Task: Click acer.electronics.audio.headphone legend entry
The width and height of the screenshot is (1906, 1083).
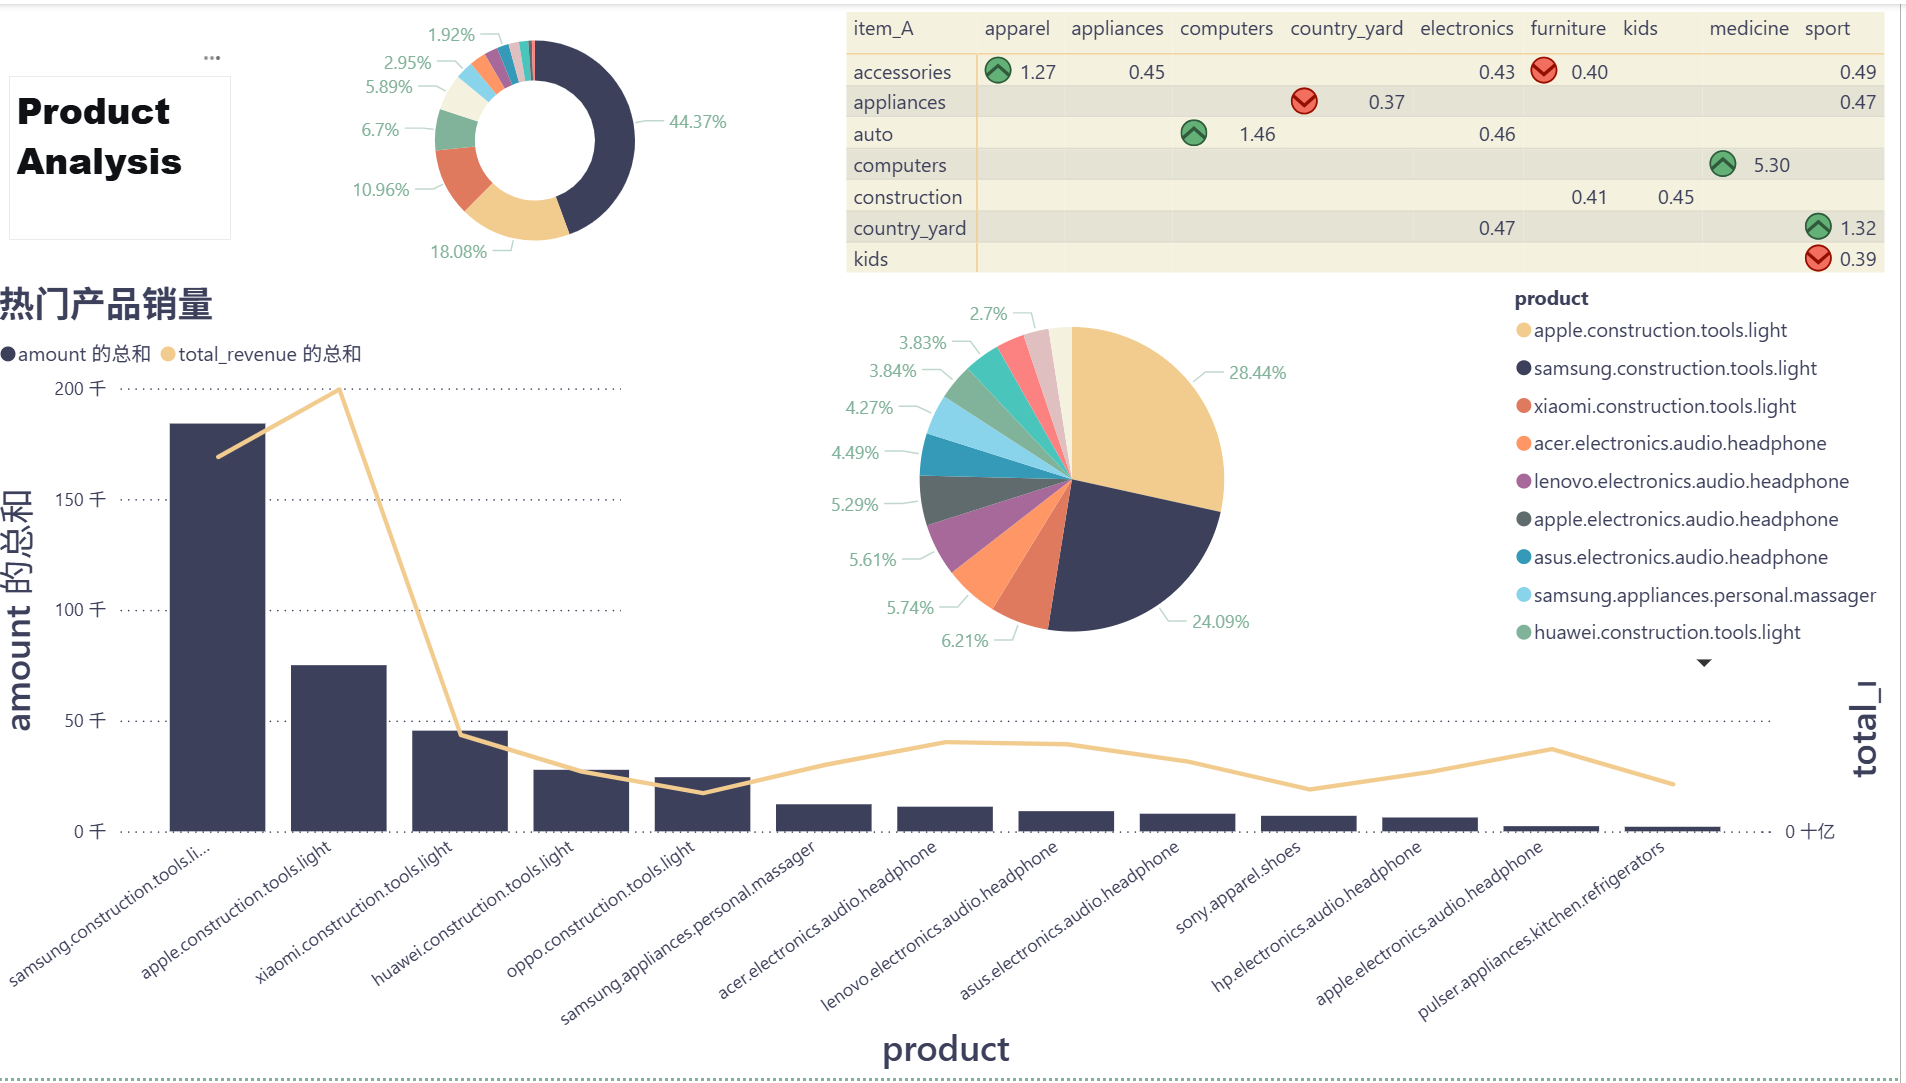Action: tap(1671, 443)
